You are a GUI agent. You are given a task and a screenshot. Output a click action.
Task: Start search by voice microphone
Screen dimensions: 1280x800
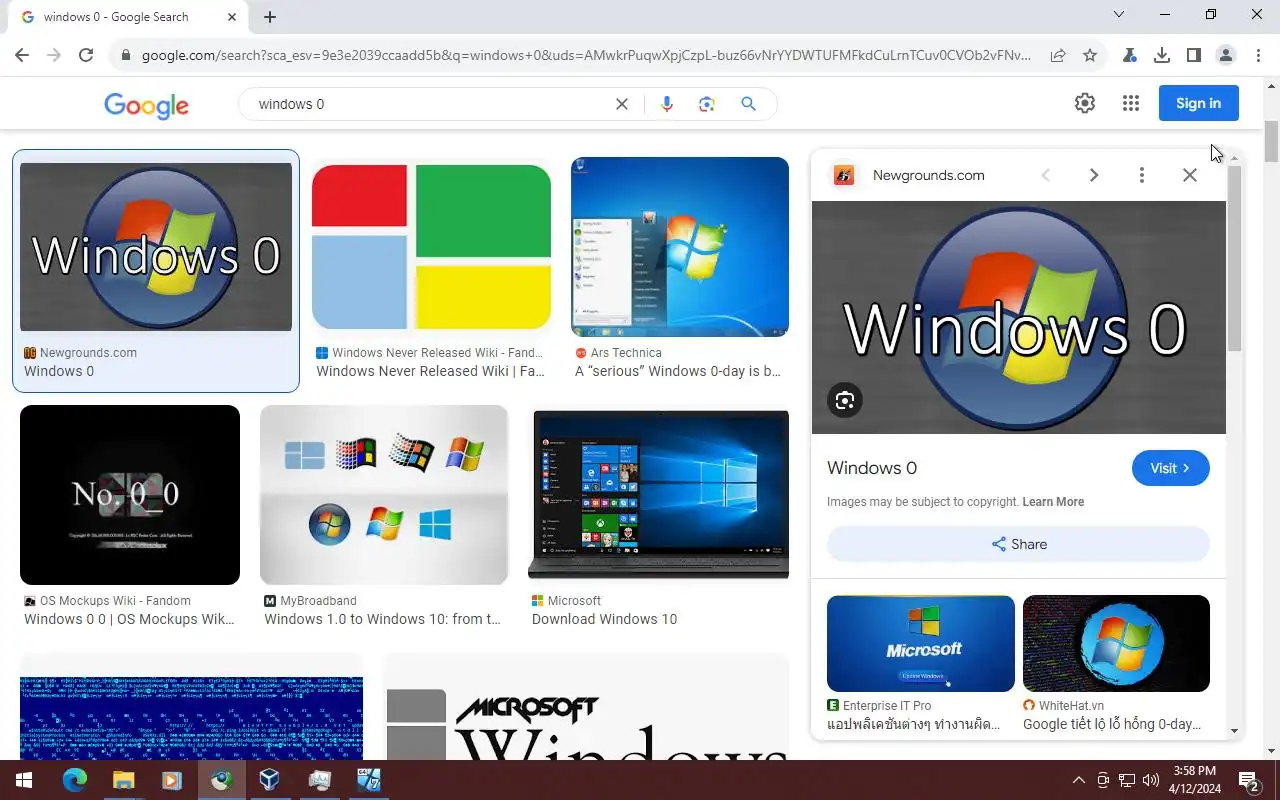coord(667,104)
